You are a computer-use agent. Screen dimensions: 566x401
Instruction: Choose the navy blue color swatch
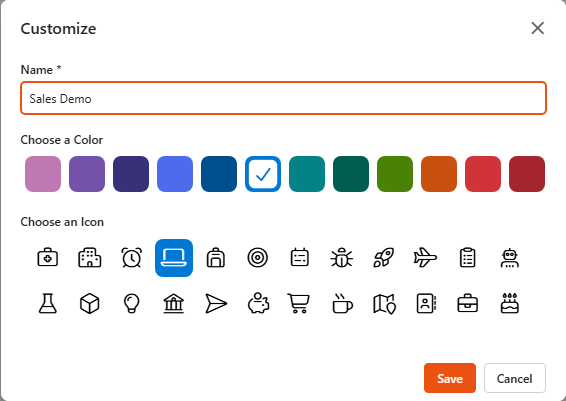219,174
